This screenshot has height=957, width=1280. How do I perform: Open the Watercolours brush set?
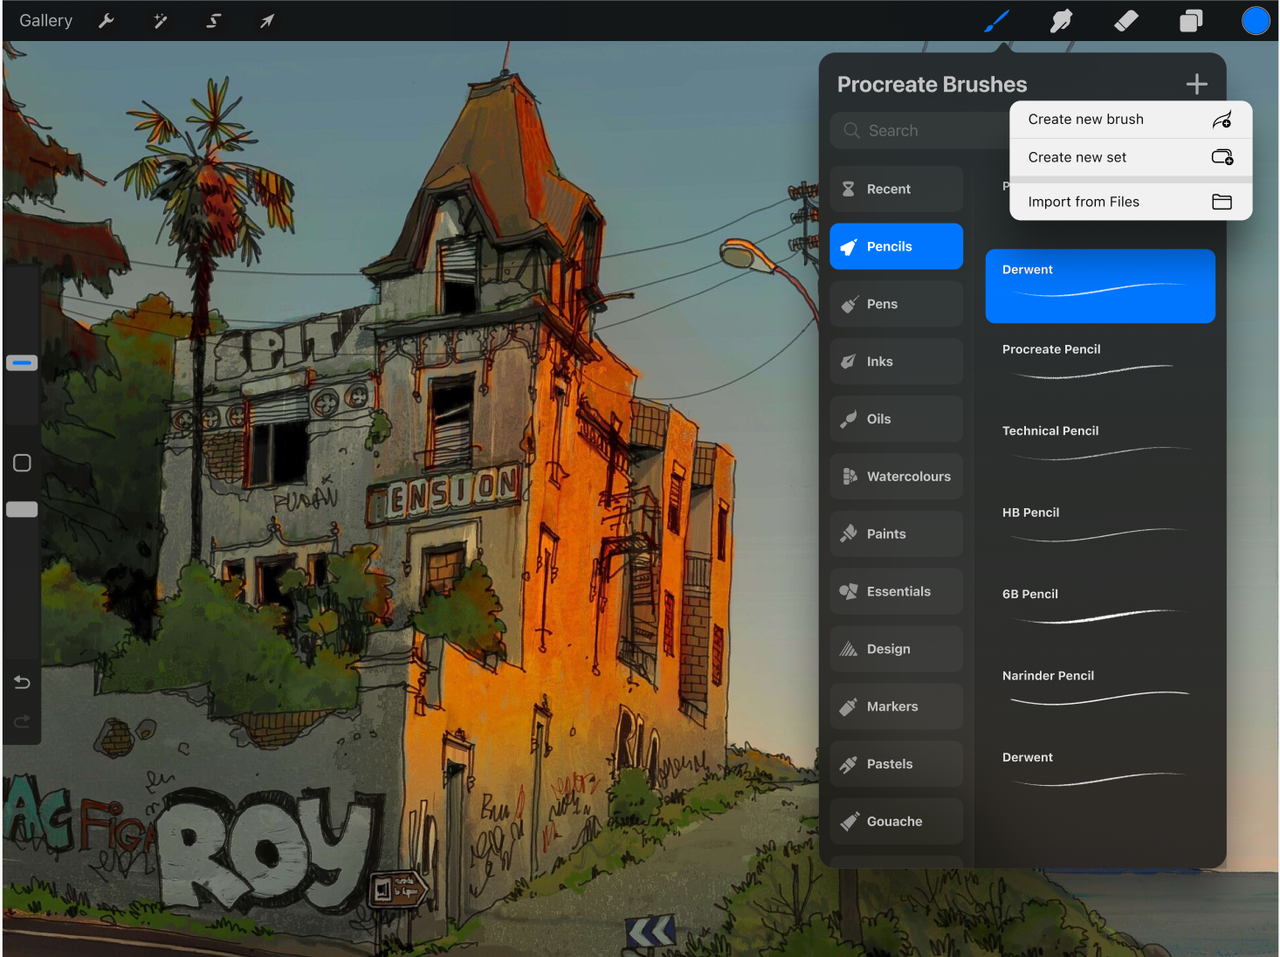(895, 476)
